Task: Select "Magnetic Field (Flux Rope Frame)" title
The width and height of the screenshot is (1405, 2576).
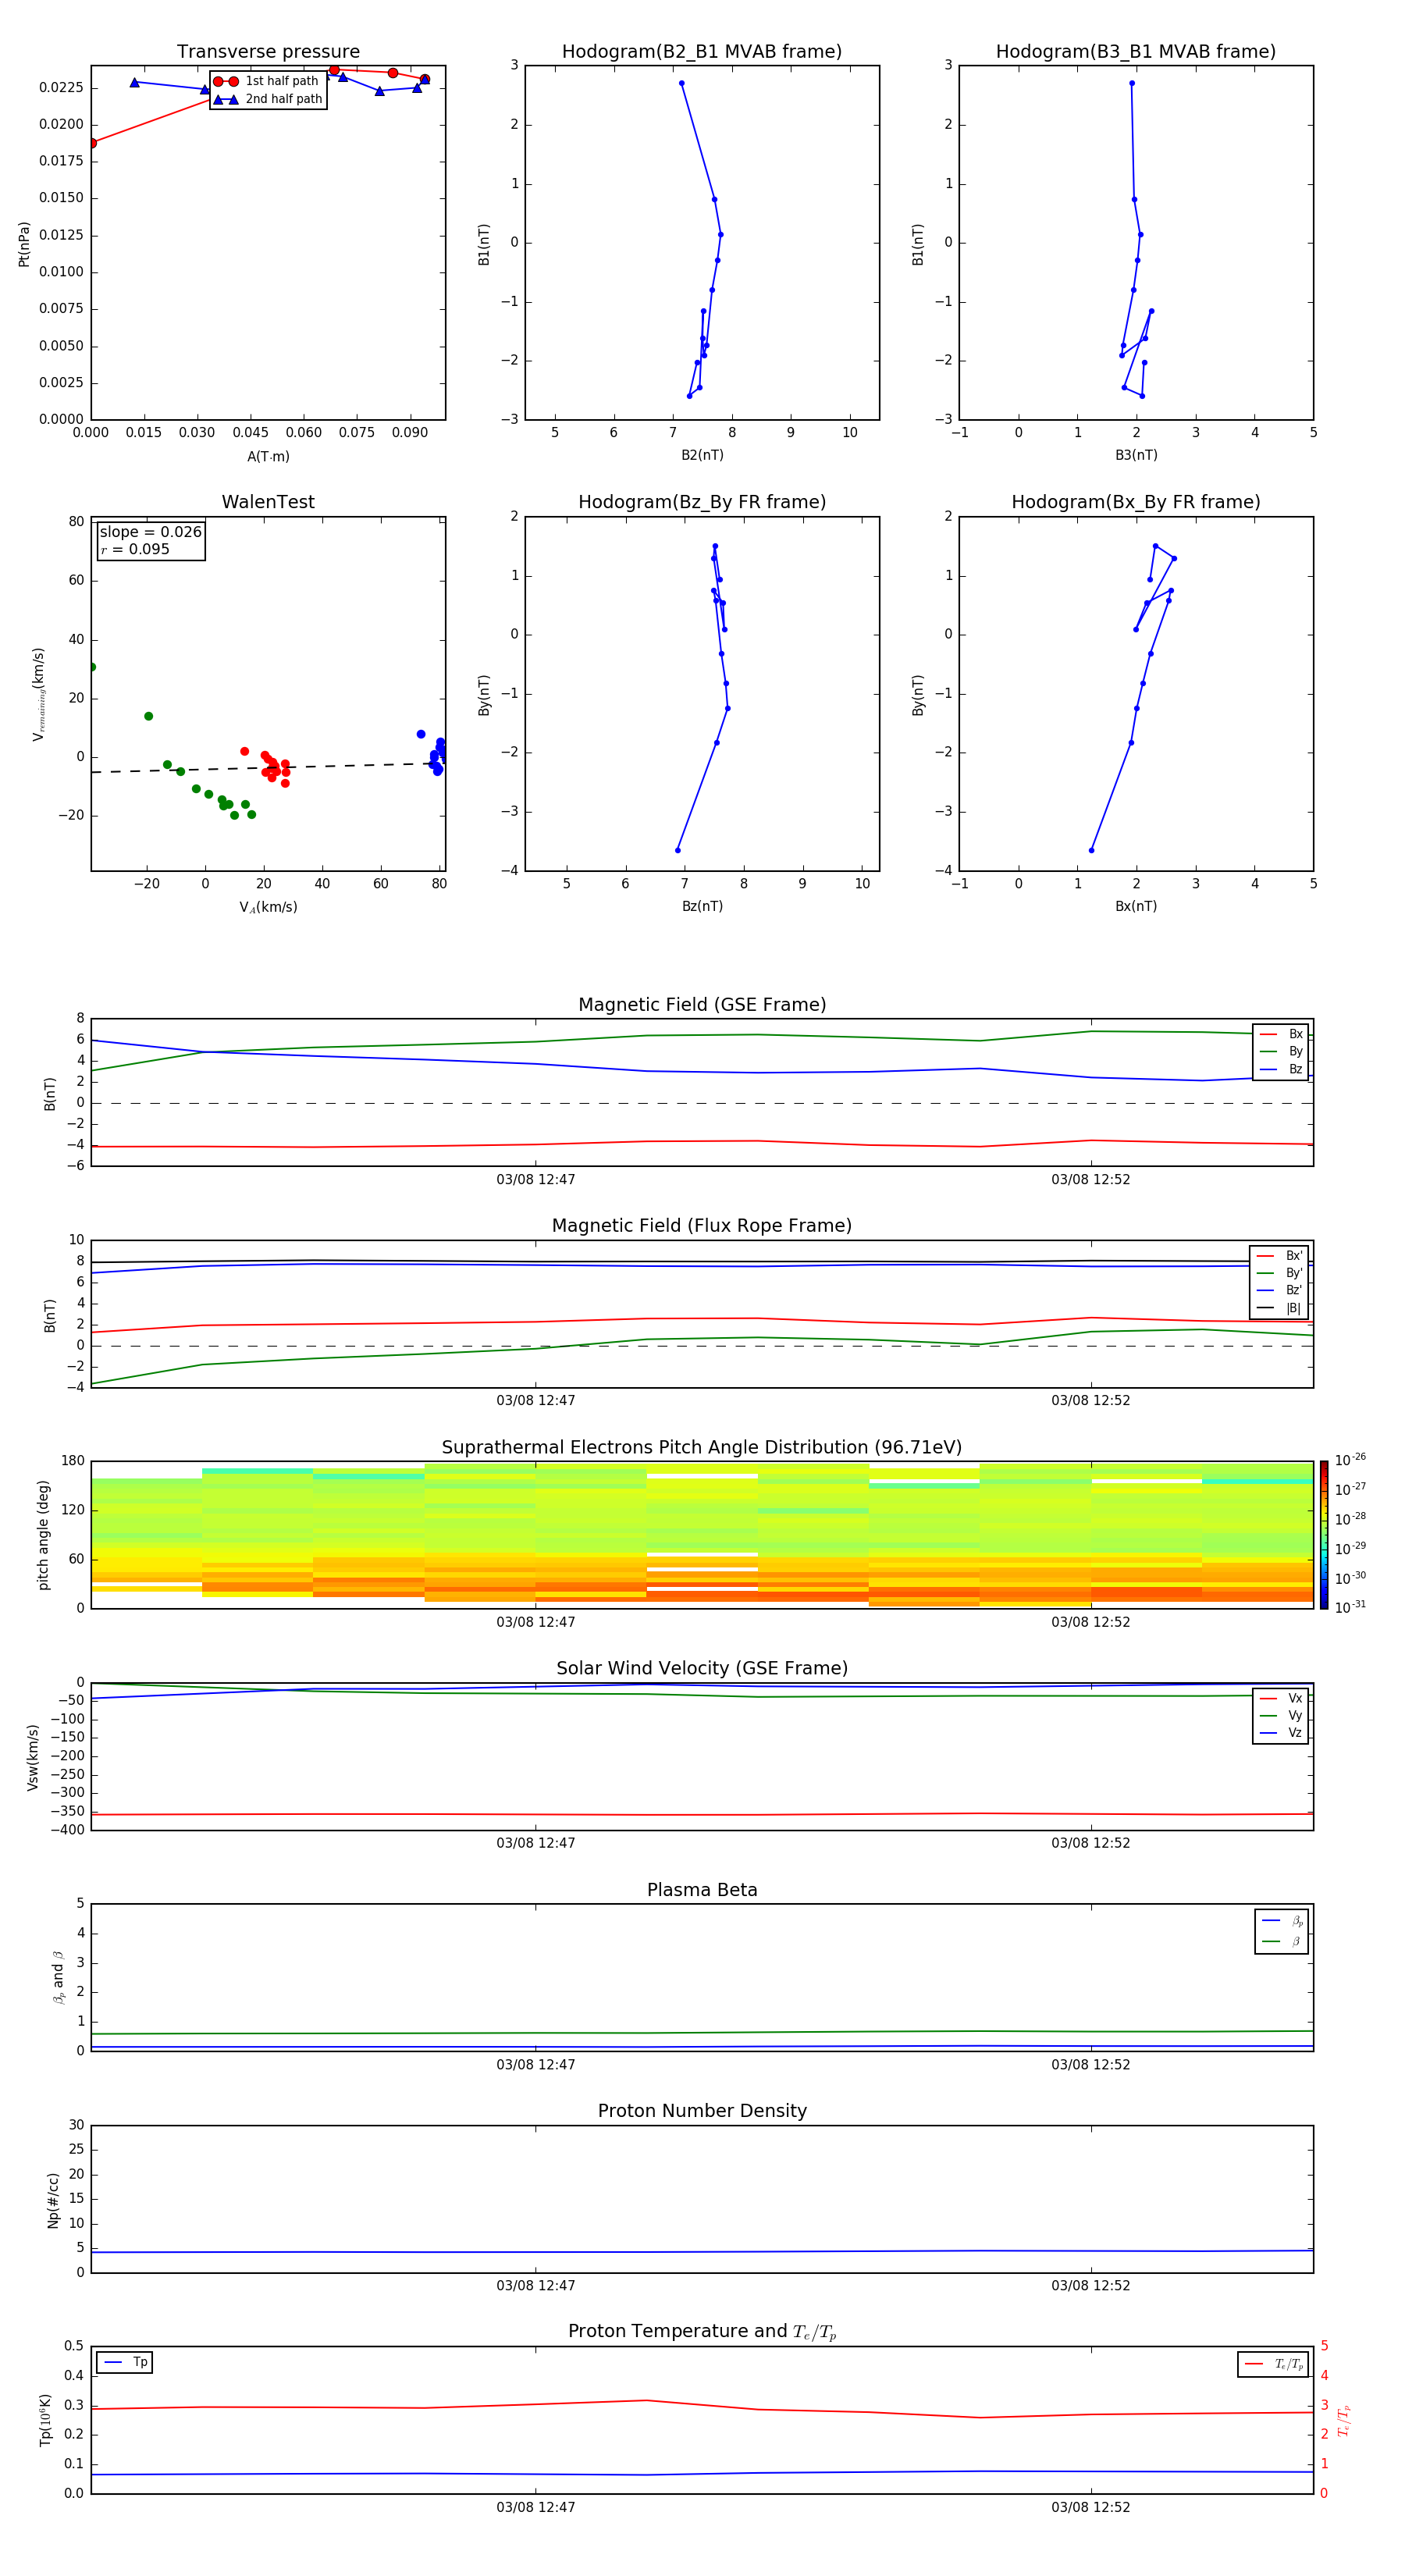Action: tap(702, 1226)
